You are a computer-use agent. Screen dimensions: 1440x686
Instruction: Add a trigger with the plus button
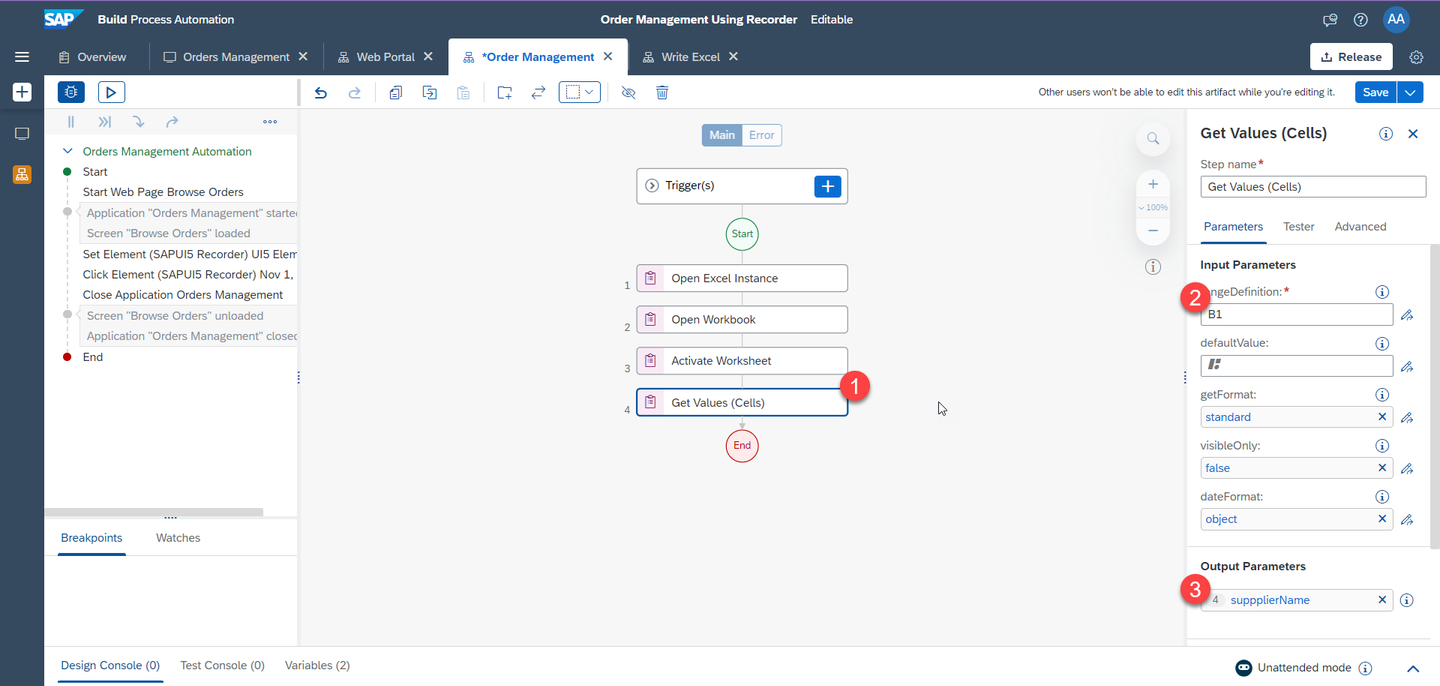[828, 186]
